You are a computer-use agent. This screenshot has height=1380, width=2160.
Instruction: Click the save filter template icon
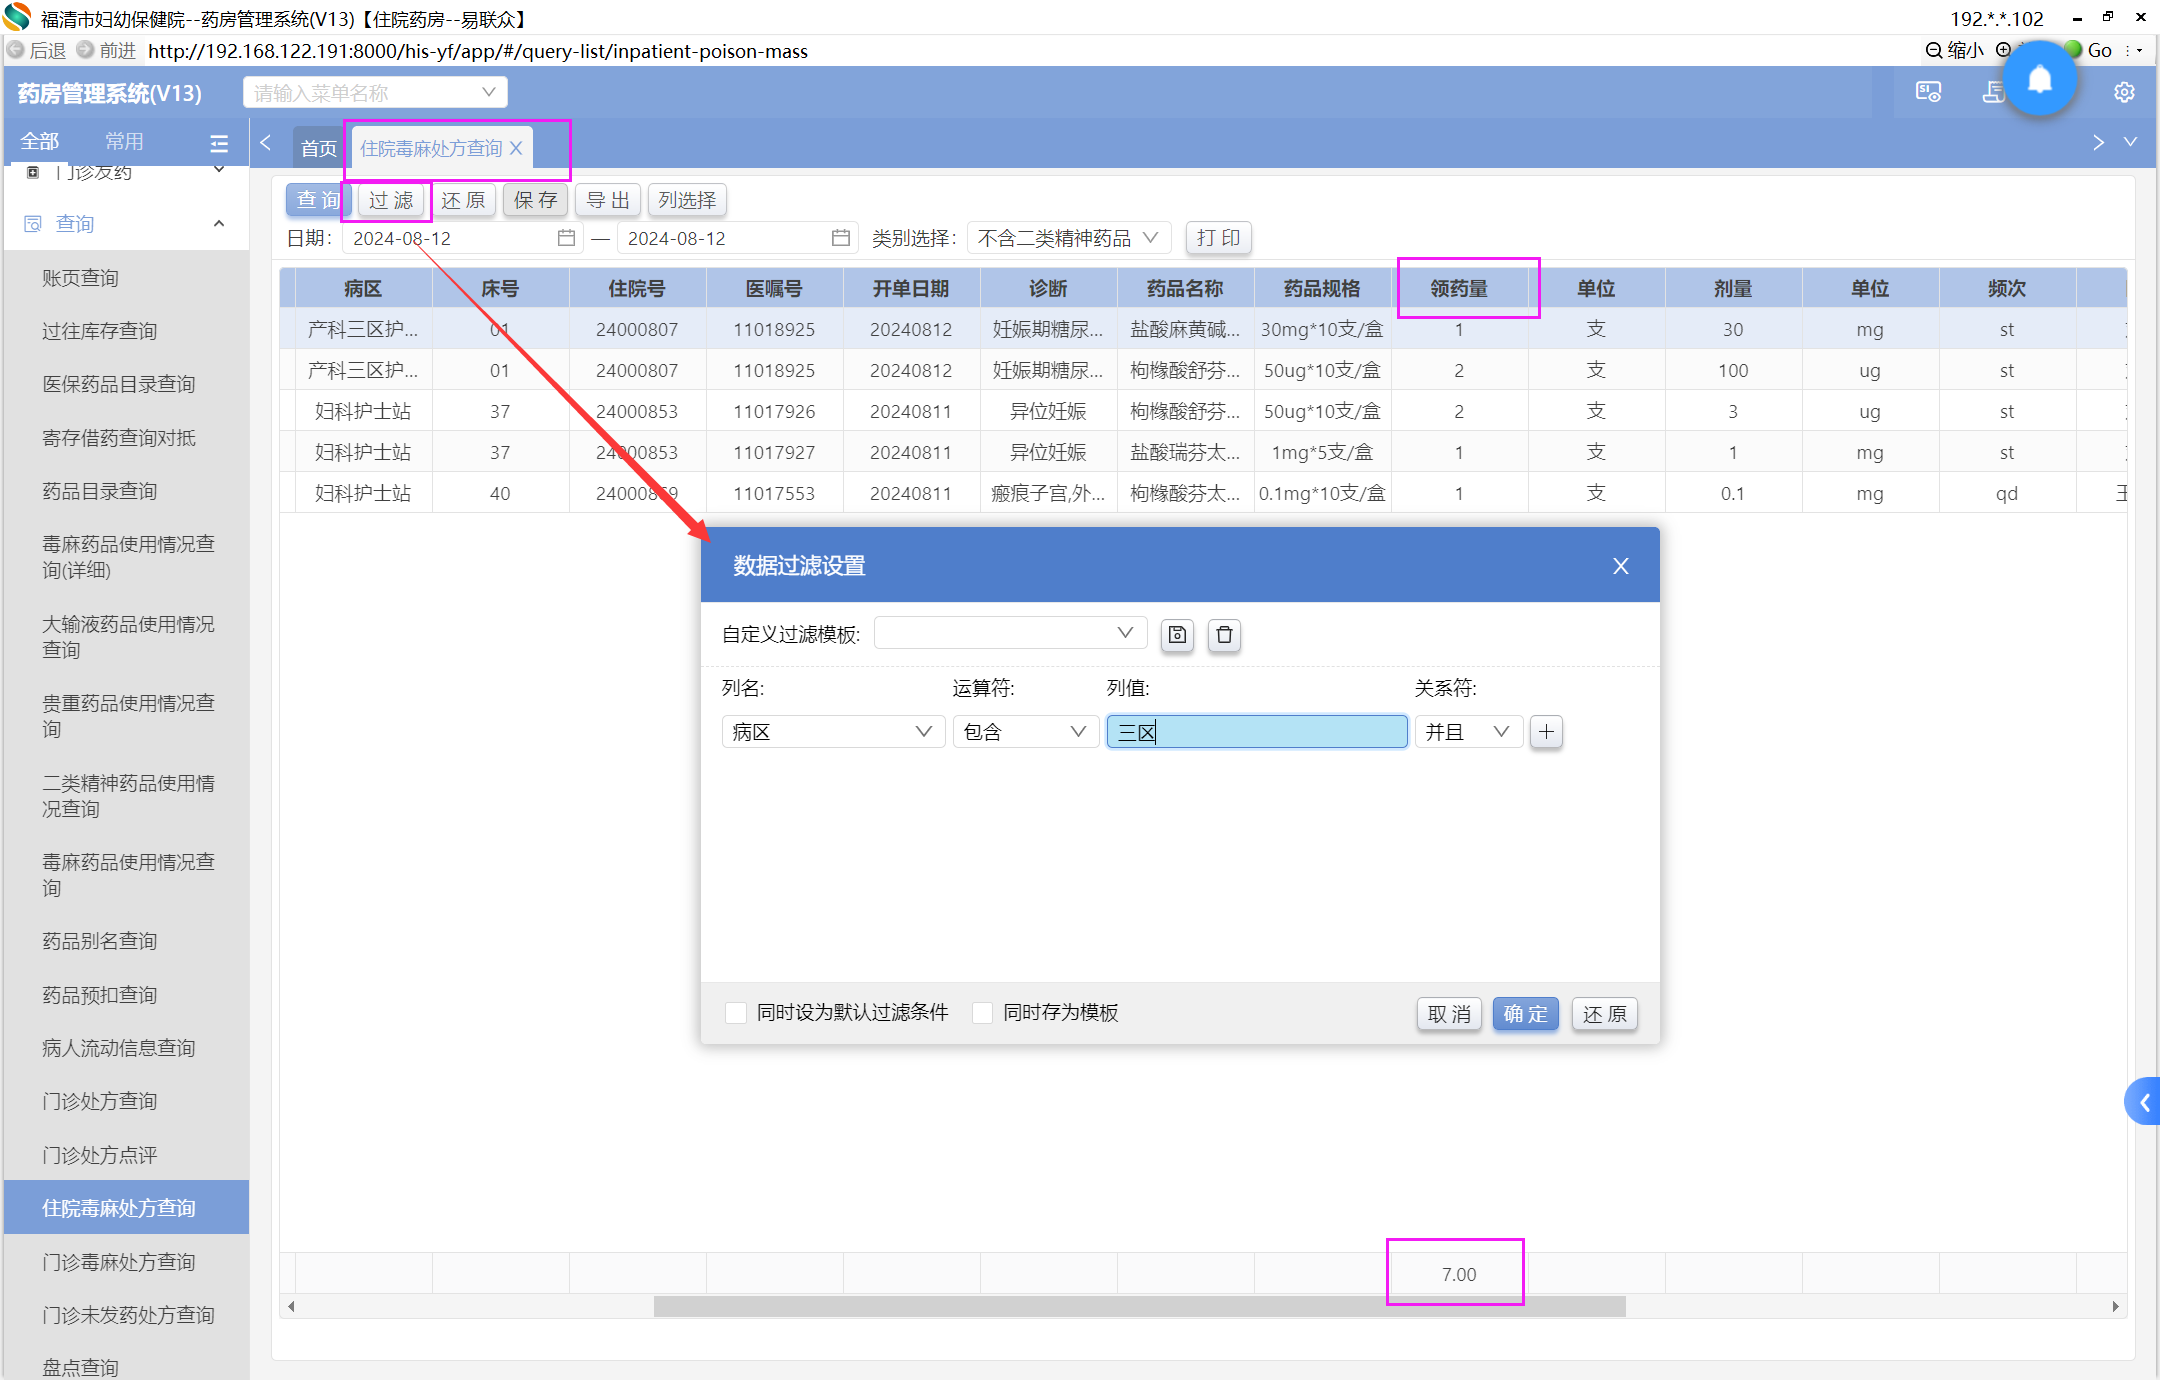pos(1177,635)
